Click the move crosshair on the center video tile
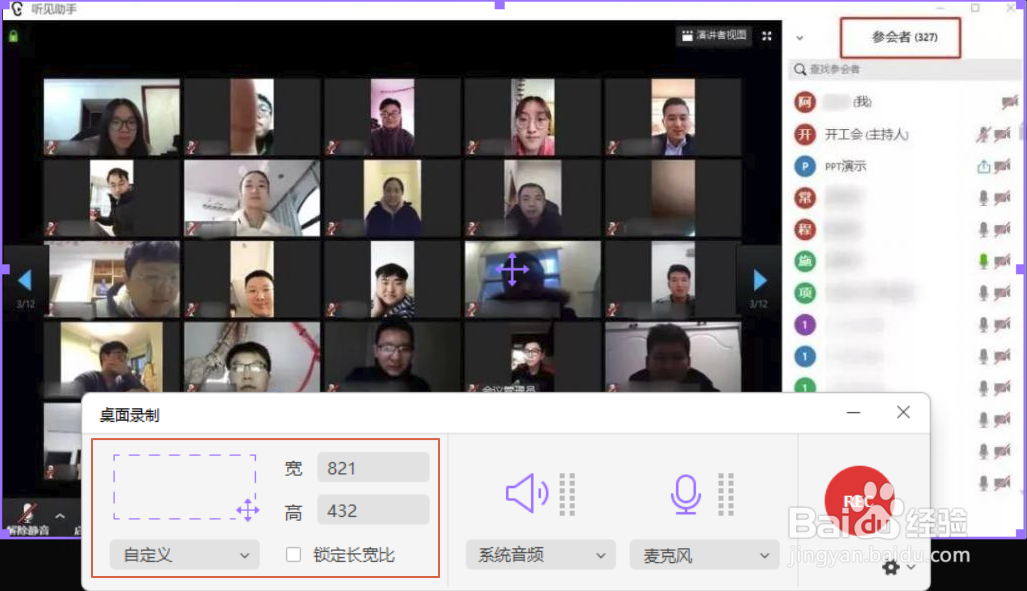This screenshot has width=1027, height=591. tap(512, 269)
